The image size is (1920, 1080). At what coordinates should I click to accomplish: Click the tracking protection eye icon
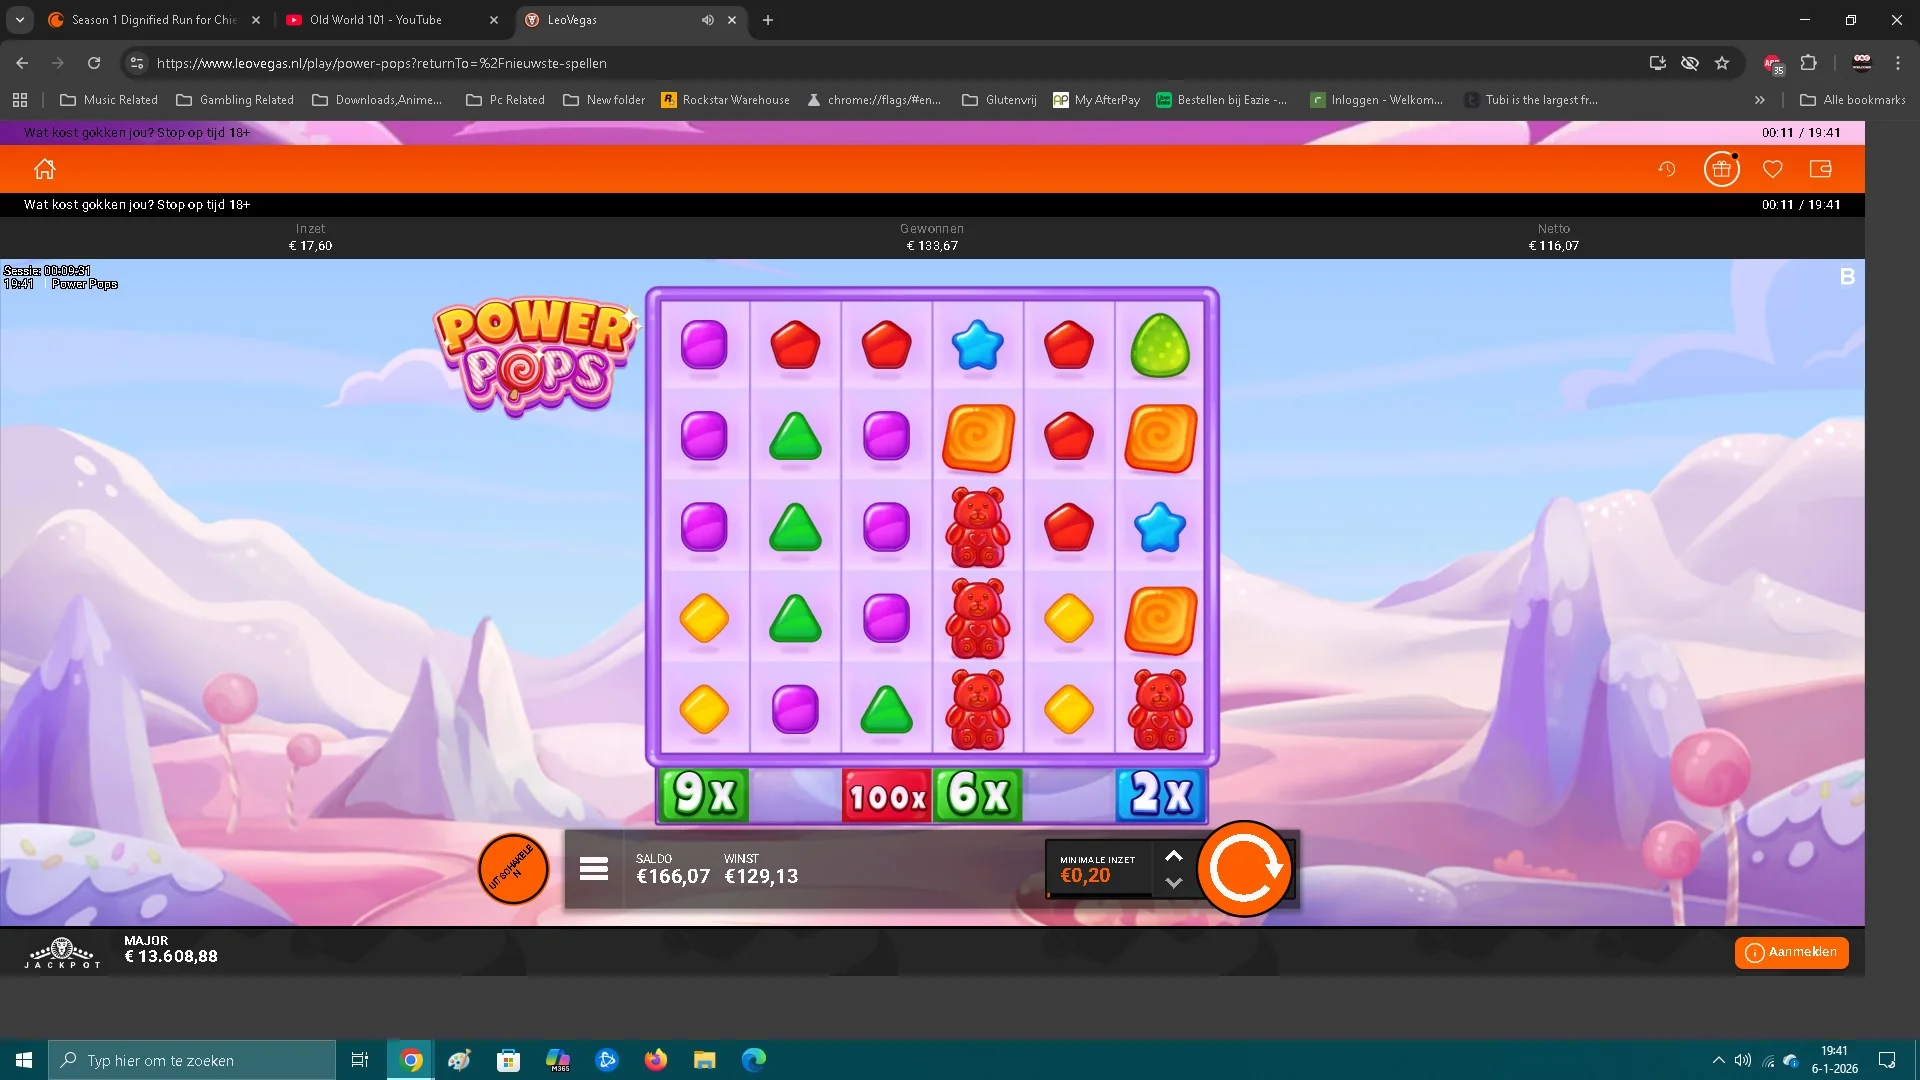pos(1689,63)
